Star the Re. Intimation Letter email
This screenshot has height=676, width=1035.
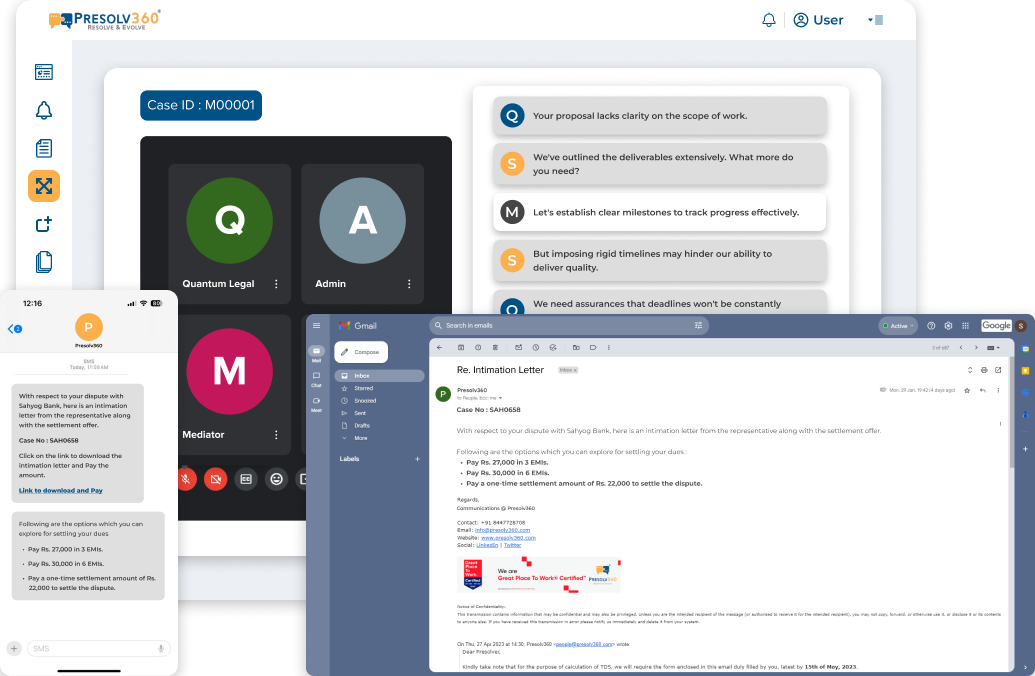[967, 390]
